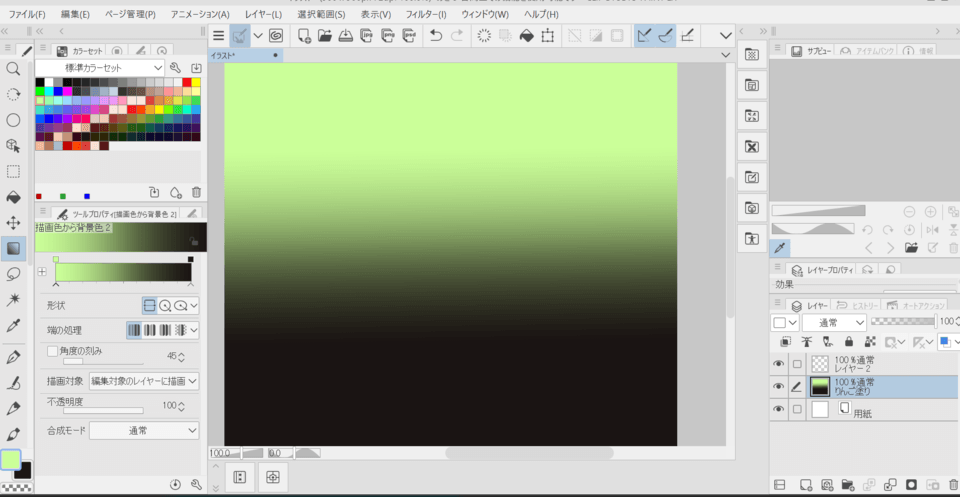Select the Fill bucket tool
This screenshot has width=960, height=497.
13,197
